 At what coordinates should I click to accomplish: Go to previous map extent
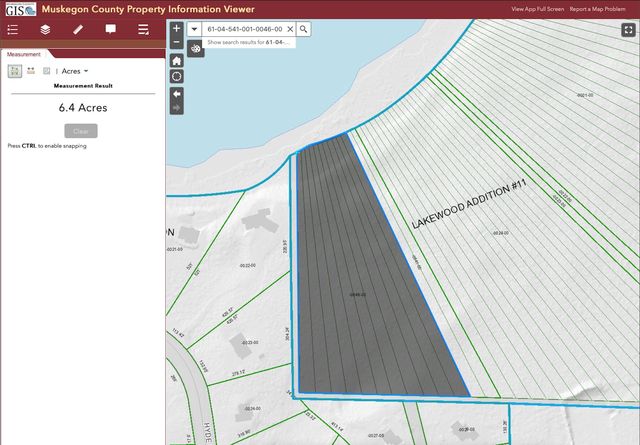pos(177,93)
